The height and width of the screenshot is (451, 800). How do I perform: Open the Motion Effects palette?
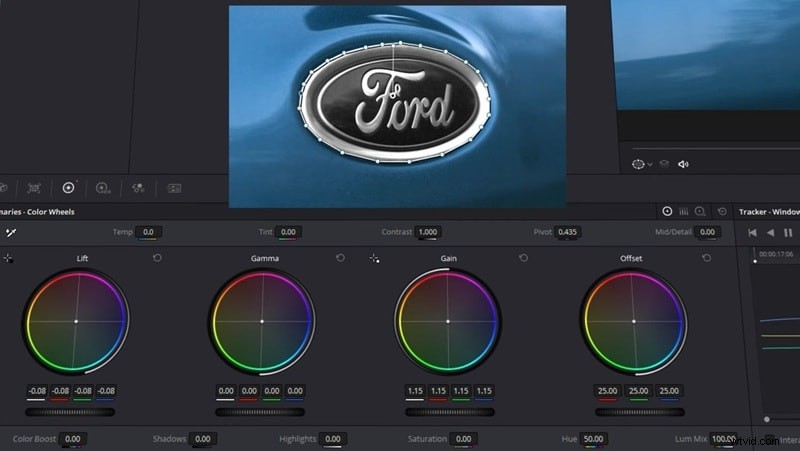coord(174,188)
